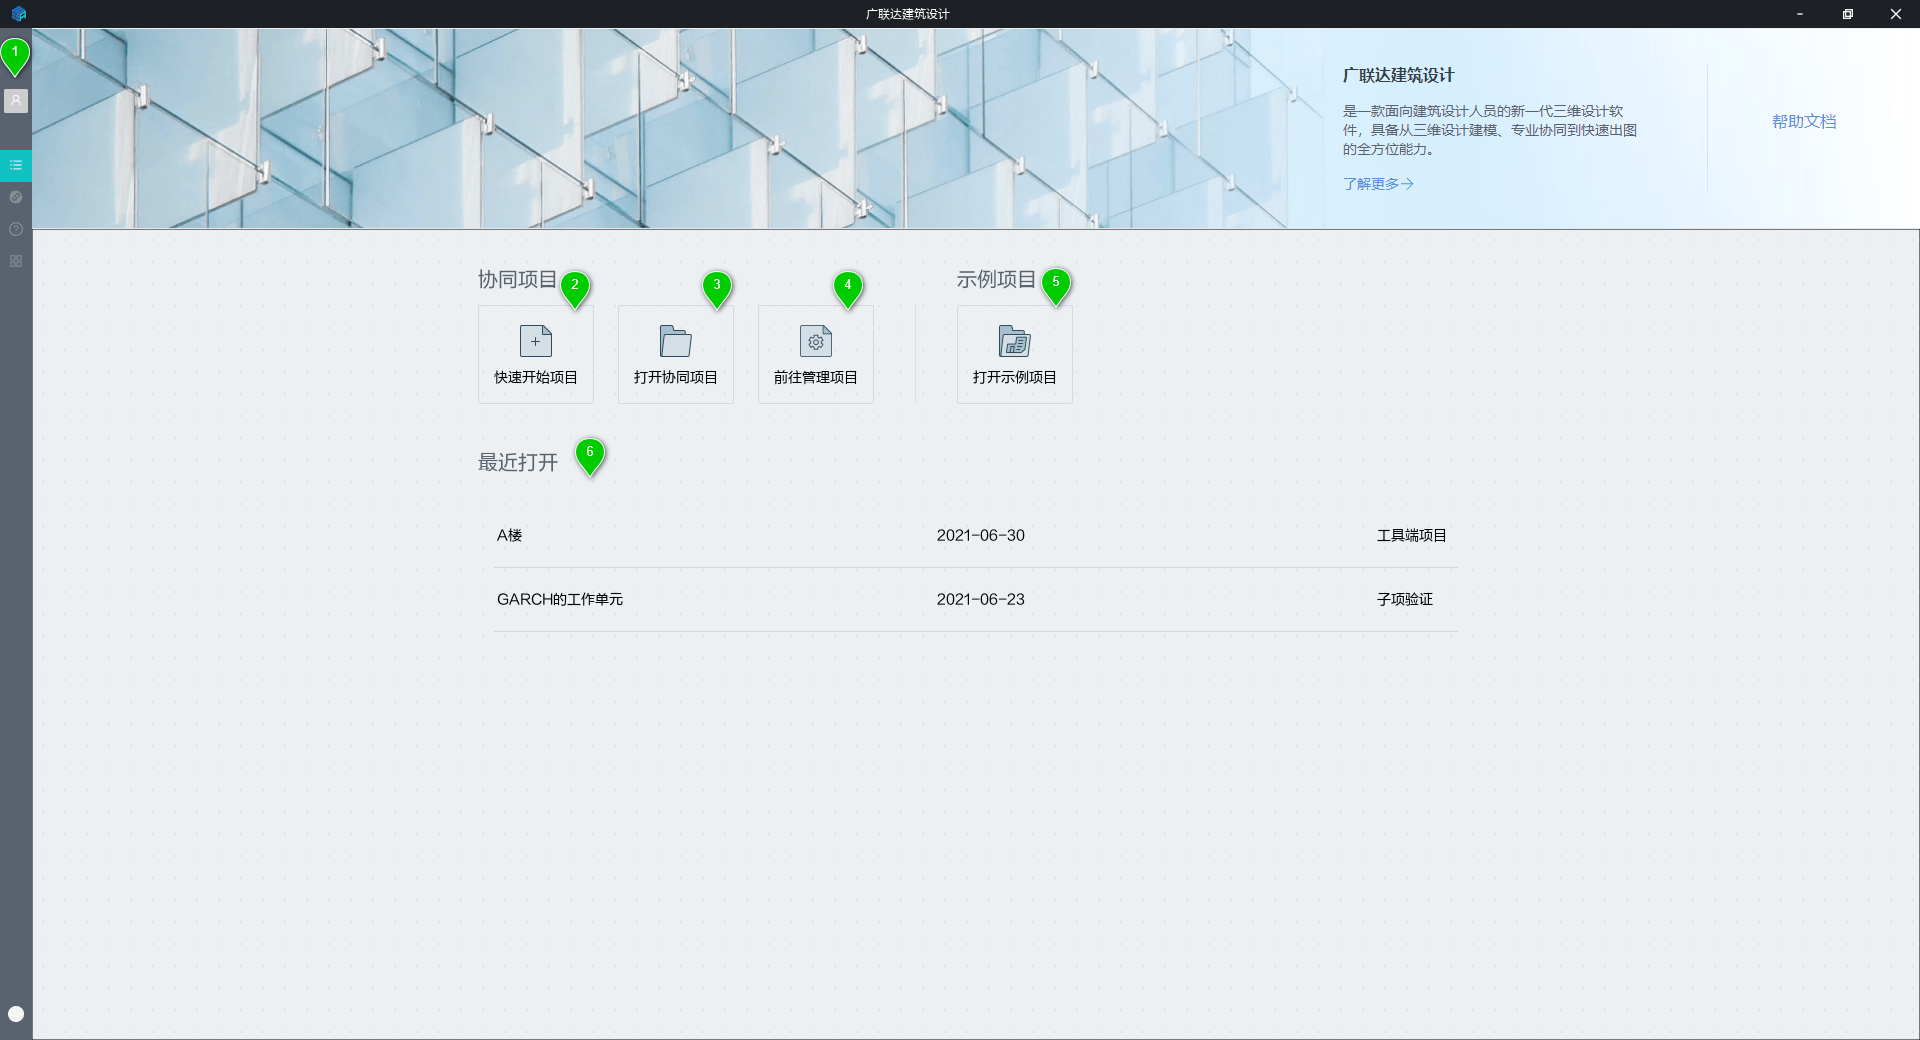
Task: Open the help question-mark sidebar icon
Action: [x=16, y=229]
